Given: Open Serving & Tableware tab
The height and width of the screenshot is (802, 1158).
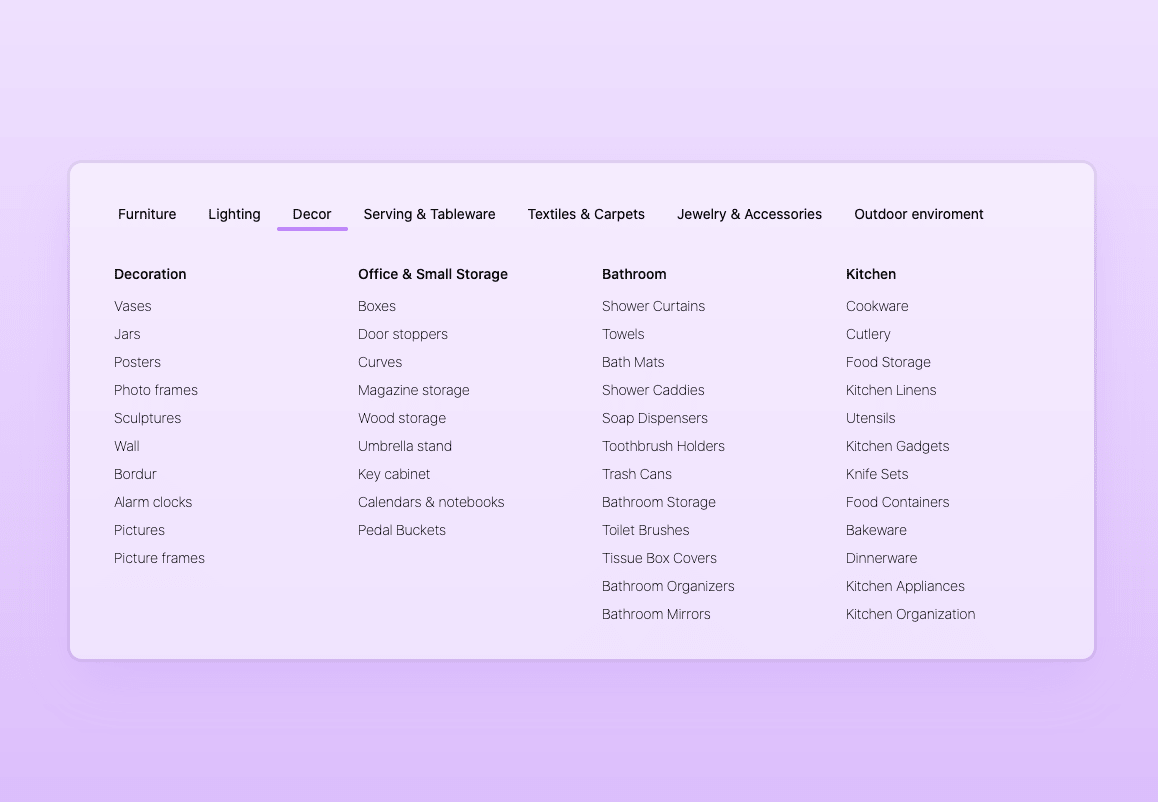Looking at the screenshot, I should pyautogui.click(x=429, y=214).
